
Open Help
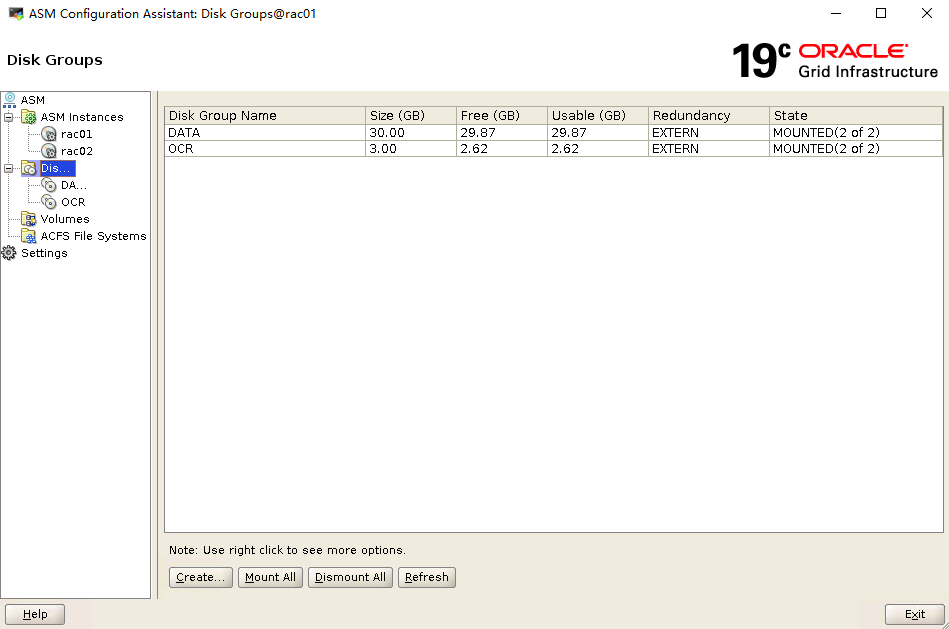coord(35,614)
